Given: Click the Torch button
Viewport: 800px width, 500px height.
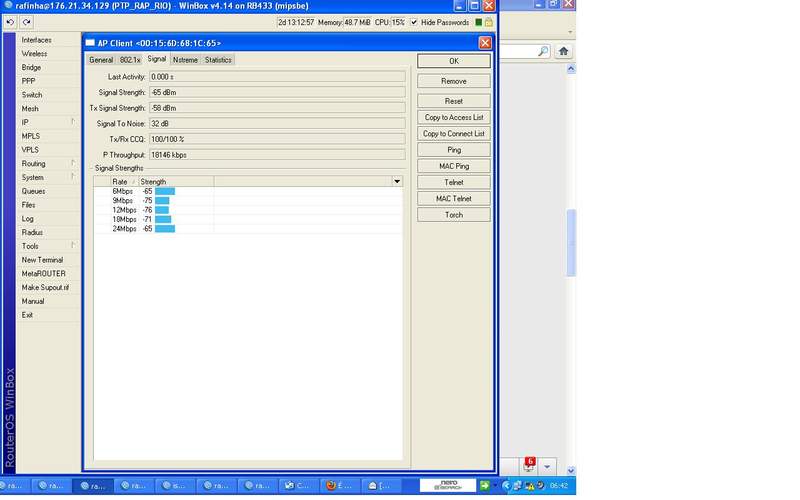Looking at the screenshot, I should pos(454,215).
